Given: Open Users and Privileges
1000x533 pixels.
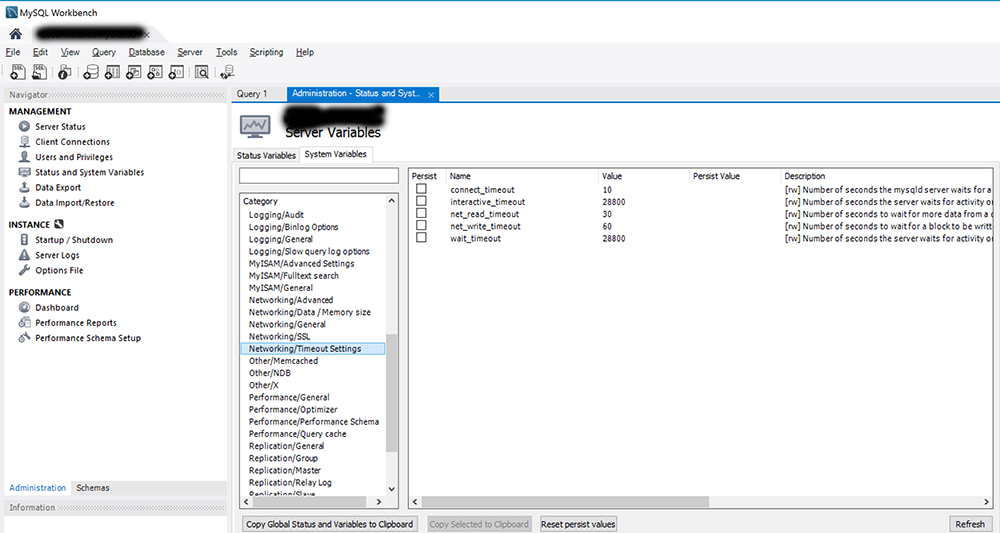Looking at the screenshot, I should click(74, 157).
